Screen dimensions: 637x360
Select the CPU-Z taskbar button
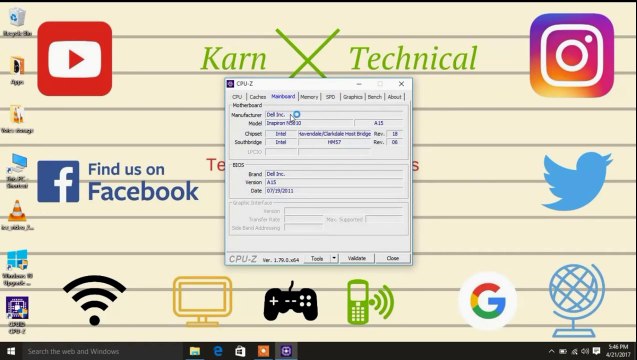tap(286, 351)
